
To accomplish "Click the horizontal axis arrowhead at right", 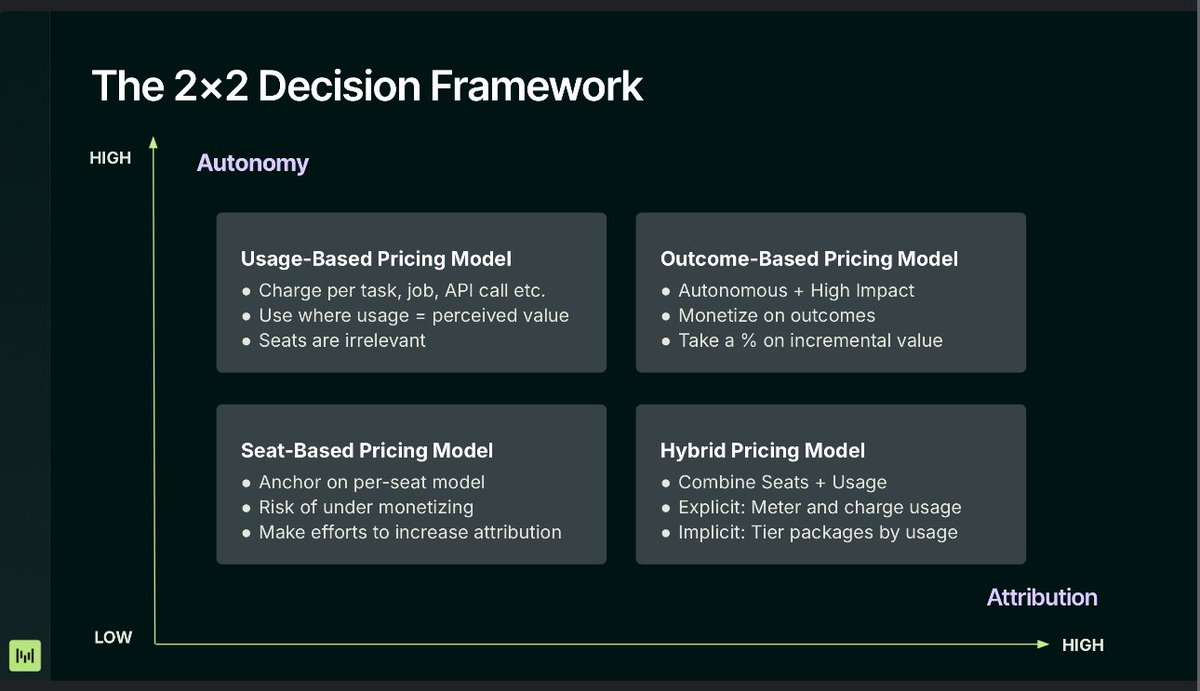I will coord(1043,645).
